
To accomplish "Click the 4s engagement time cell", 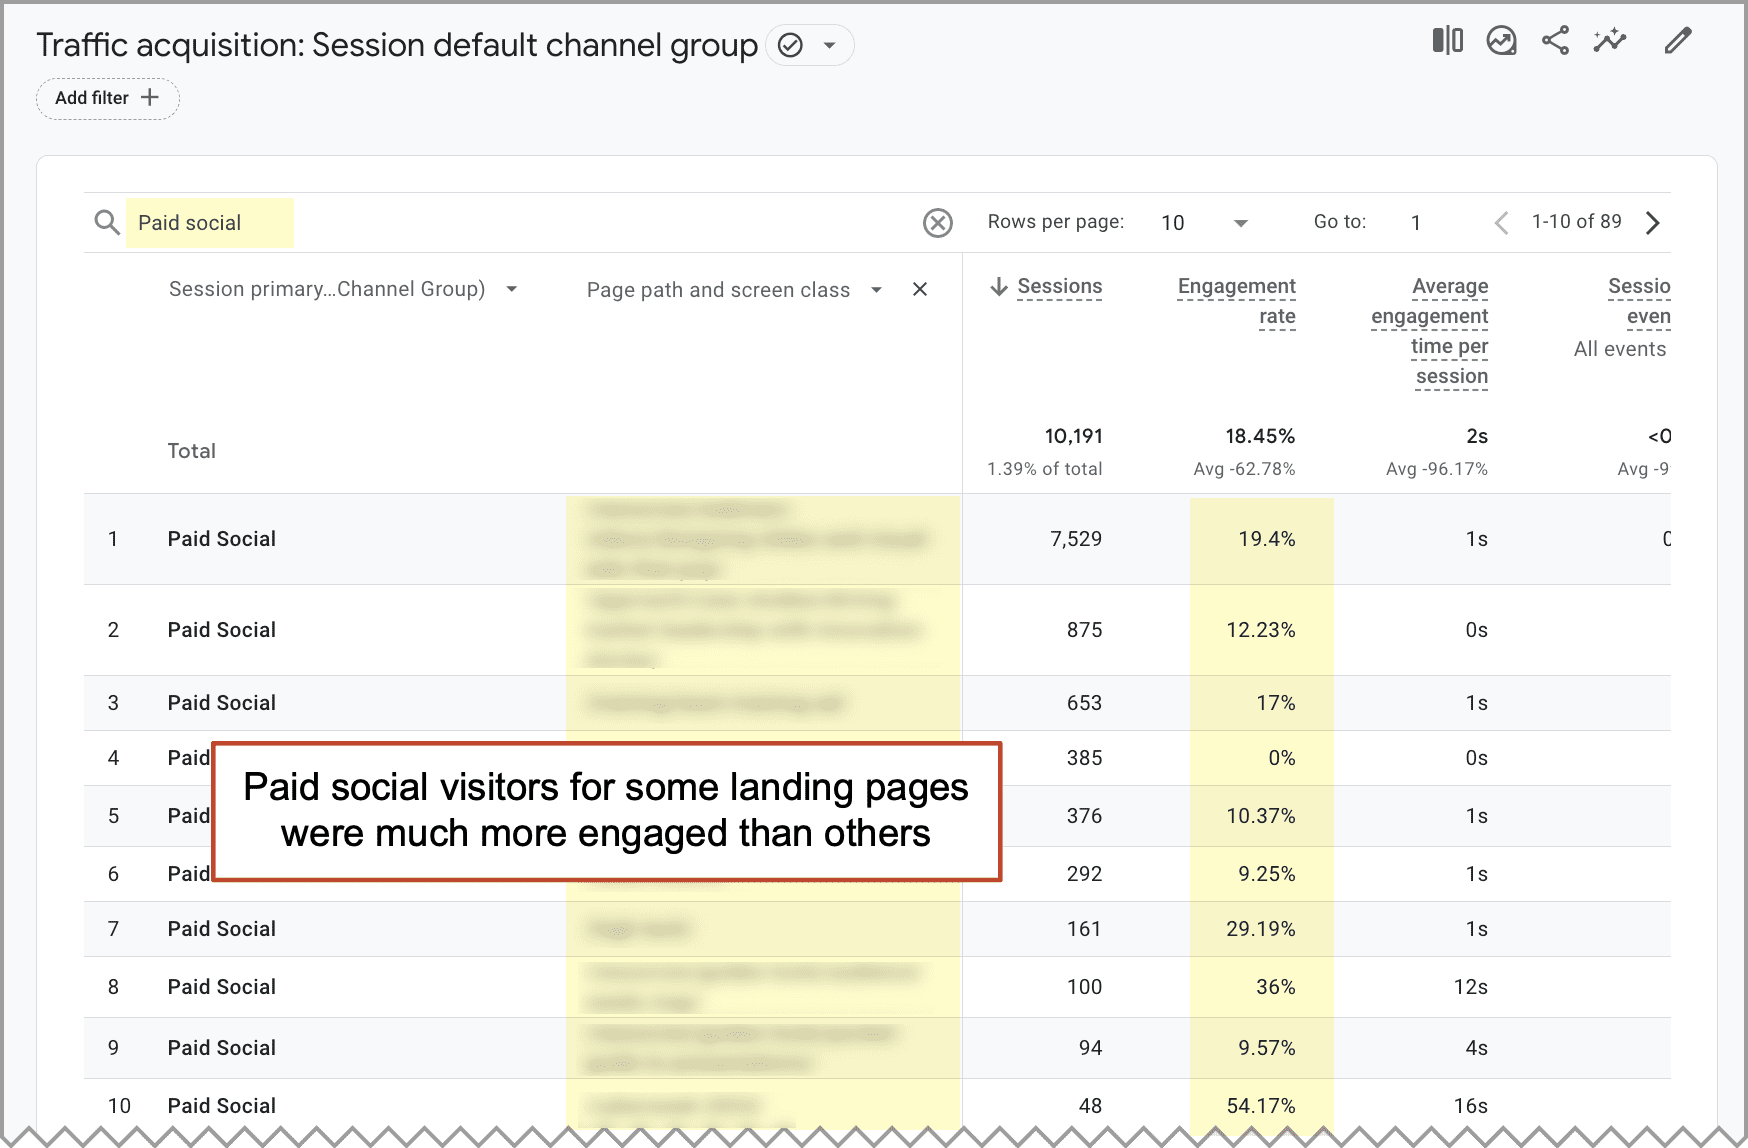I will 1477,1048.
